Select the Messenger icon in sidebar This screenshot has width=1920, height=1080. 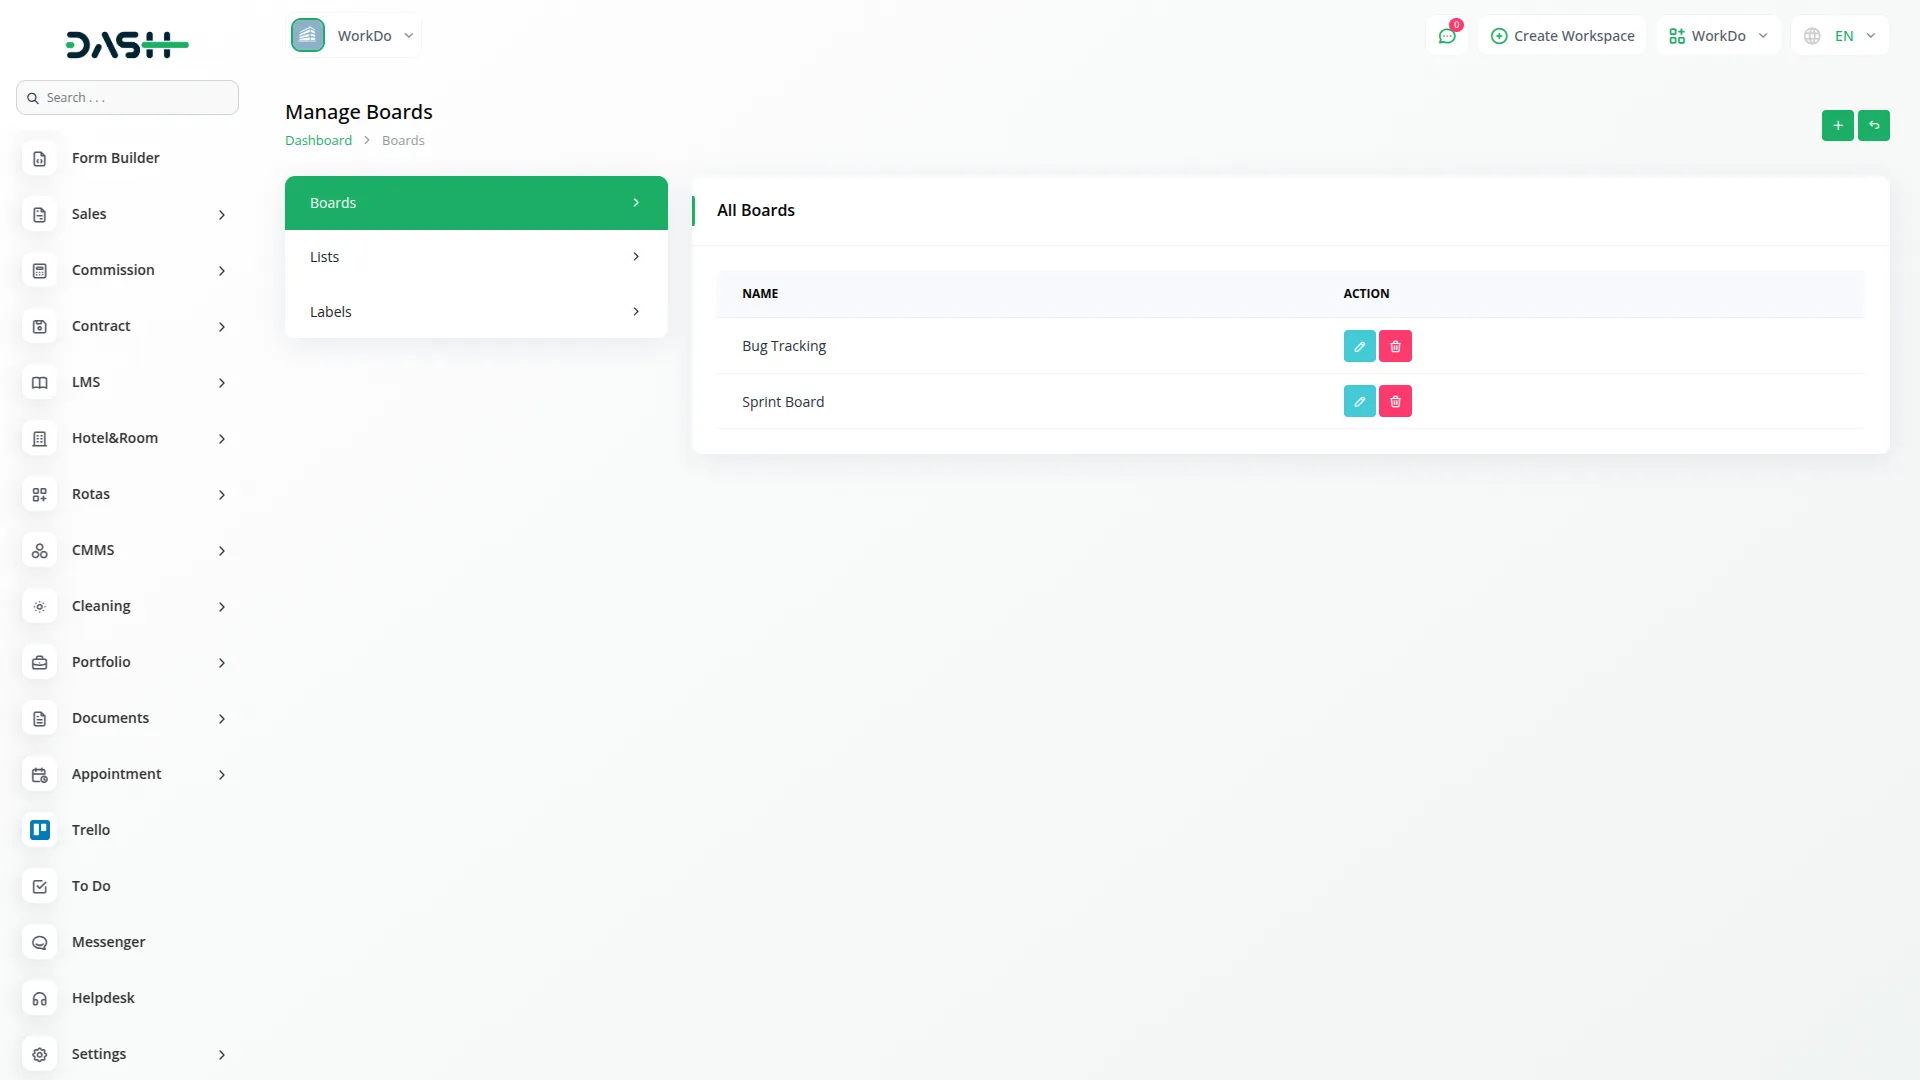(39, 941)
